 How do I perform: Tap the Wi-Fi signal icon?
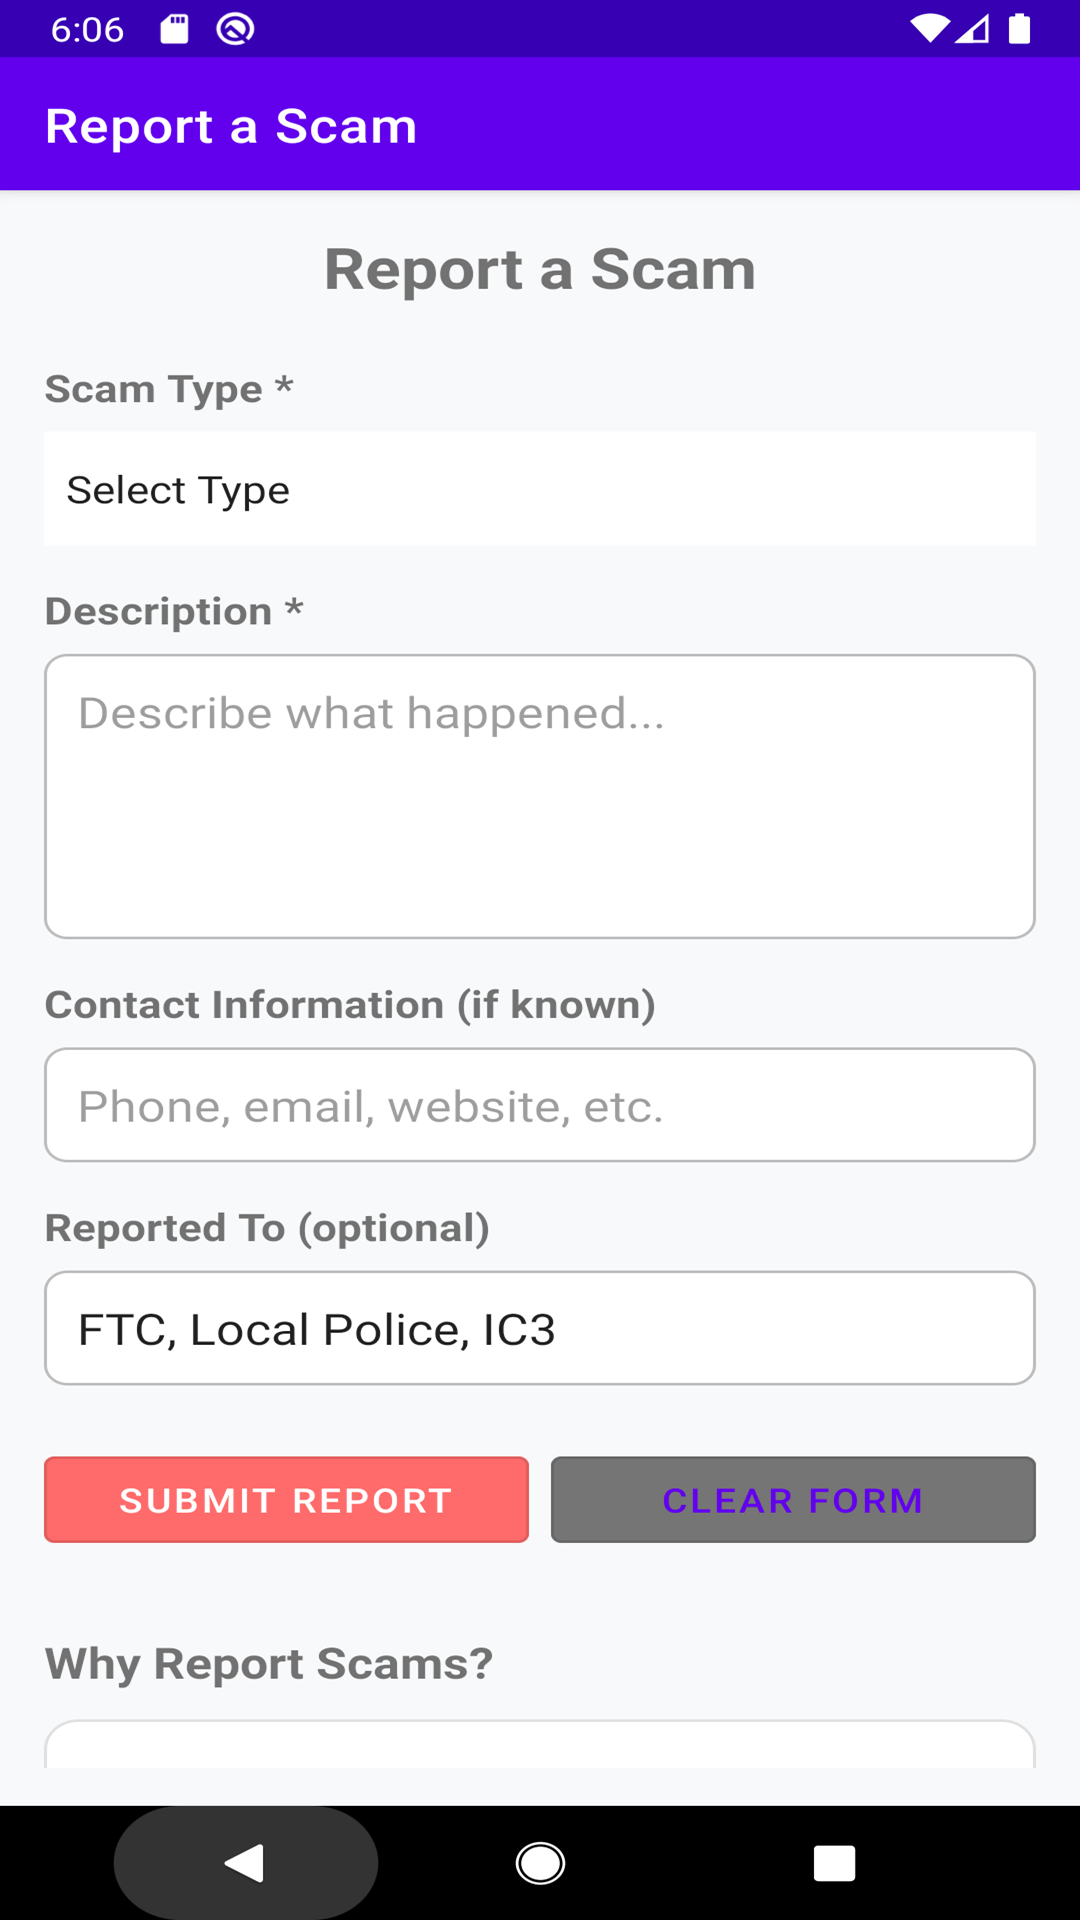pyautogui.click(x=929, y=29)
